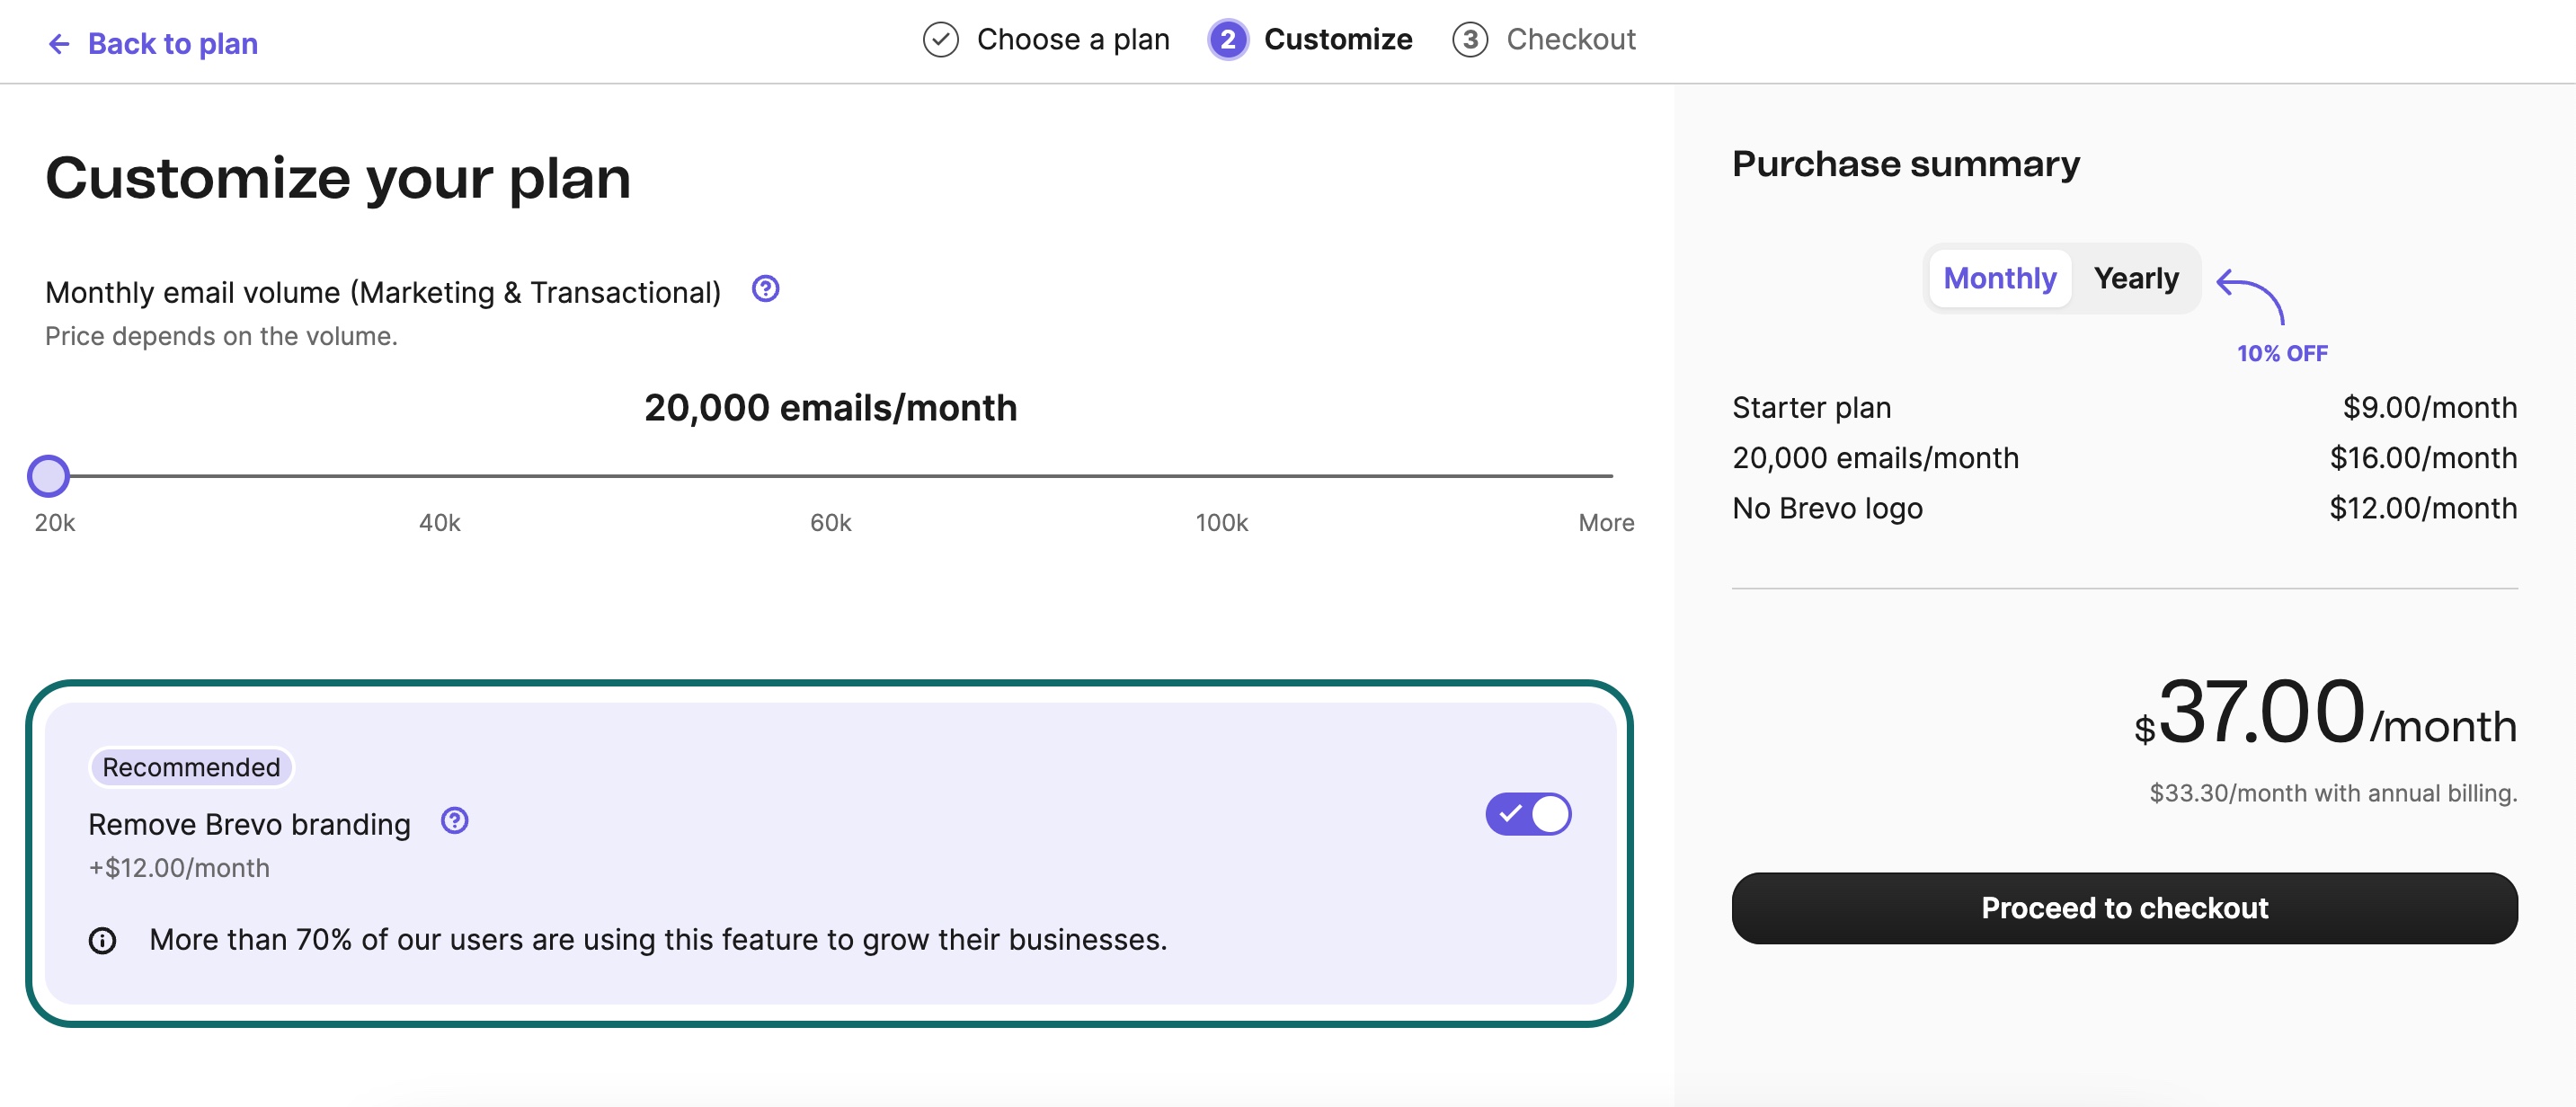This screenshot has width=2576, height=1107.
Task: Click the back arrow icon beside Back to plan
Action: (x=59, y=44)
